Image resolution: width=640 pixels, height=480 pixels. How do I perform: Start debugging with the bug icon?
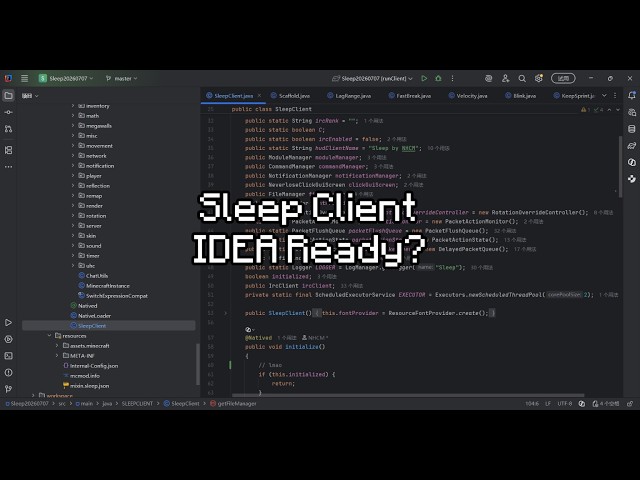[x=438, y=78]
